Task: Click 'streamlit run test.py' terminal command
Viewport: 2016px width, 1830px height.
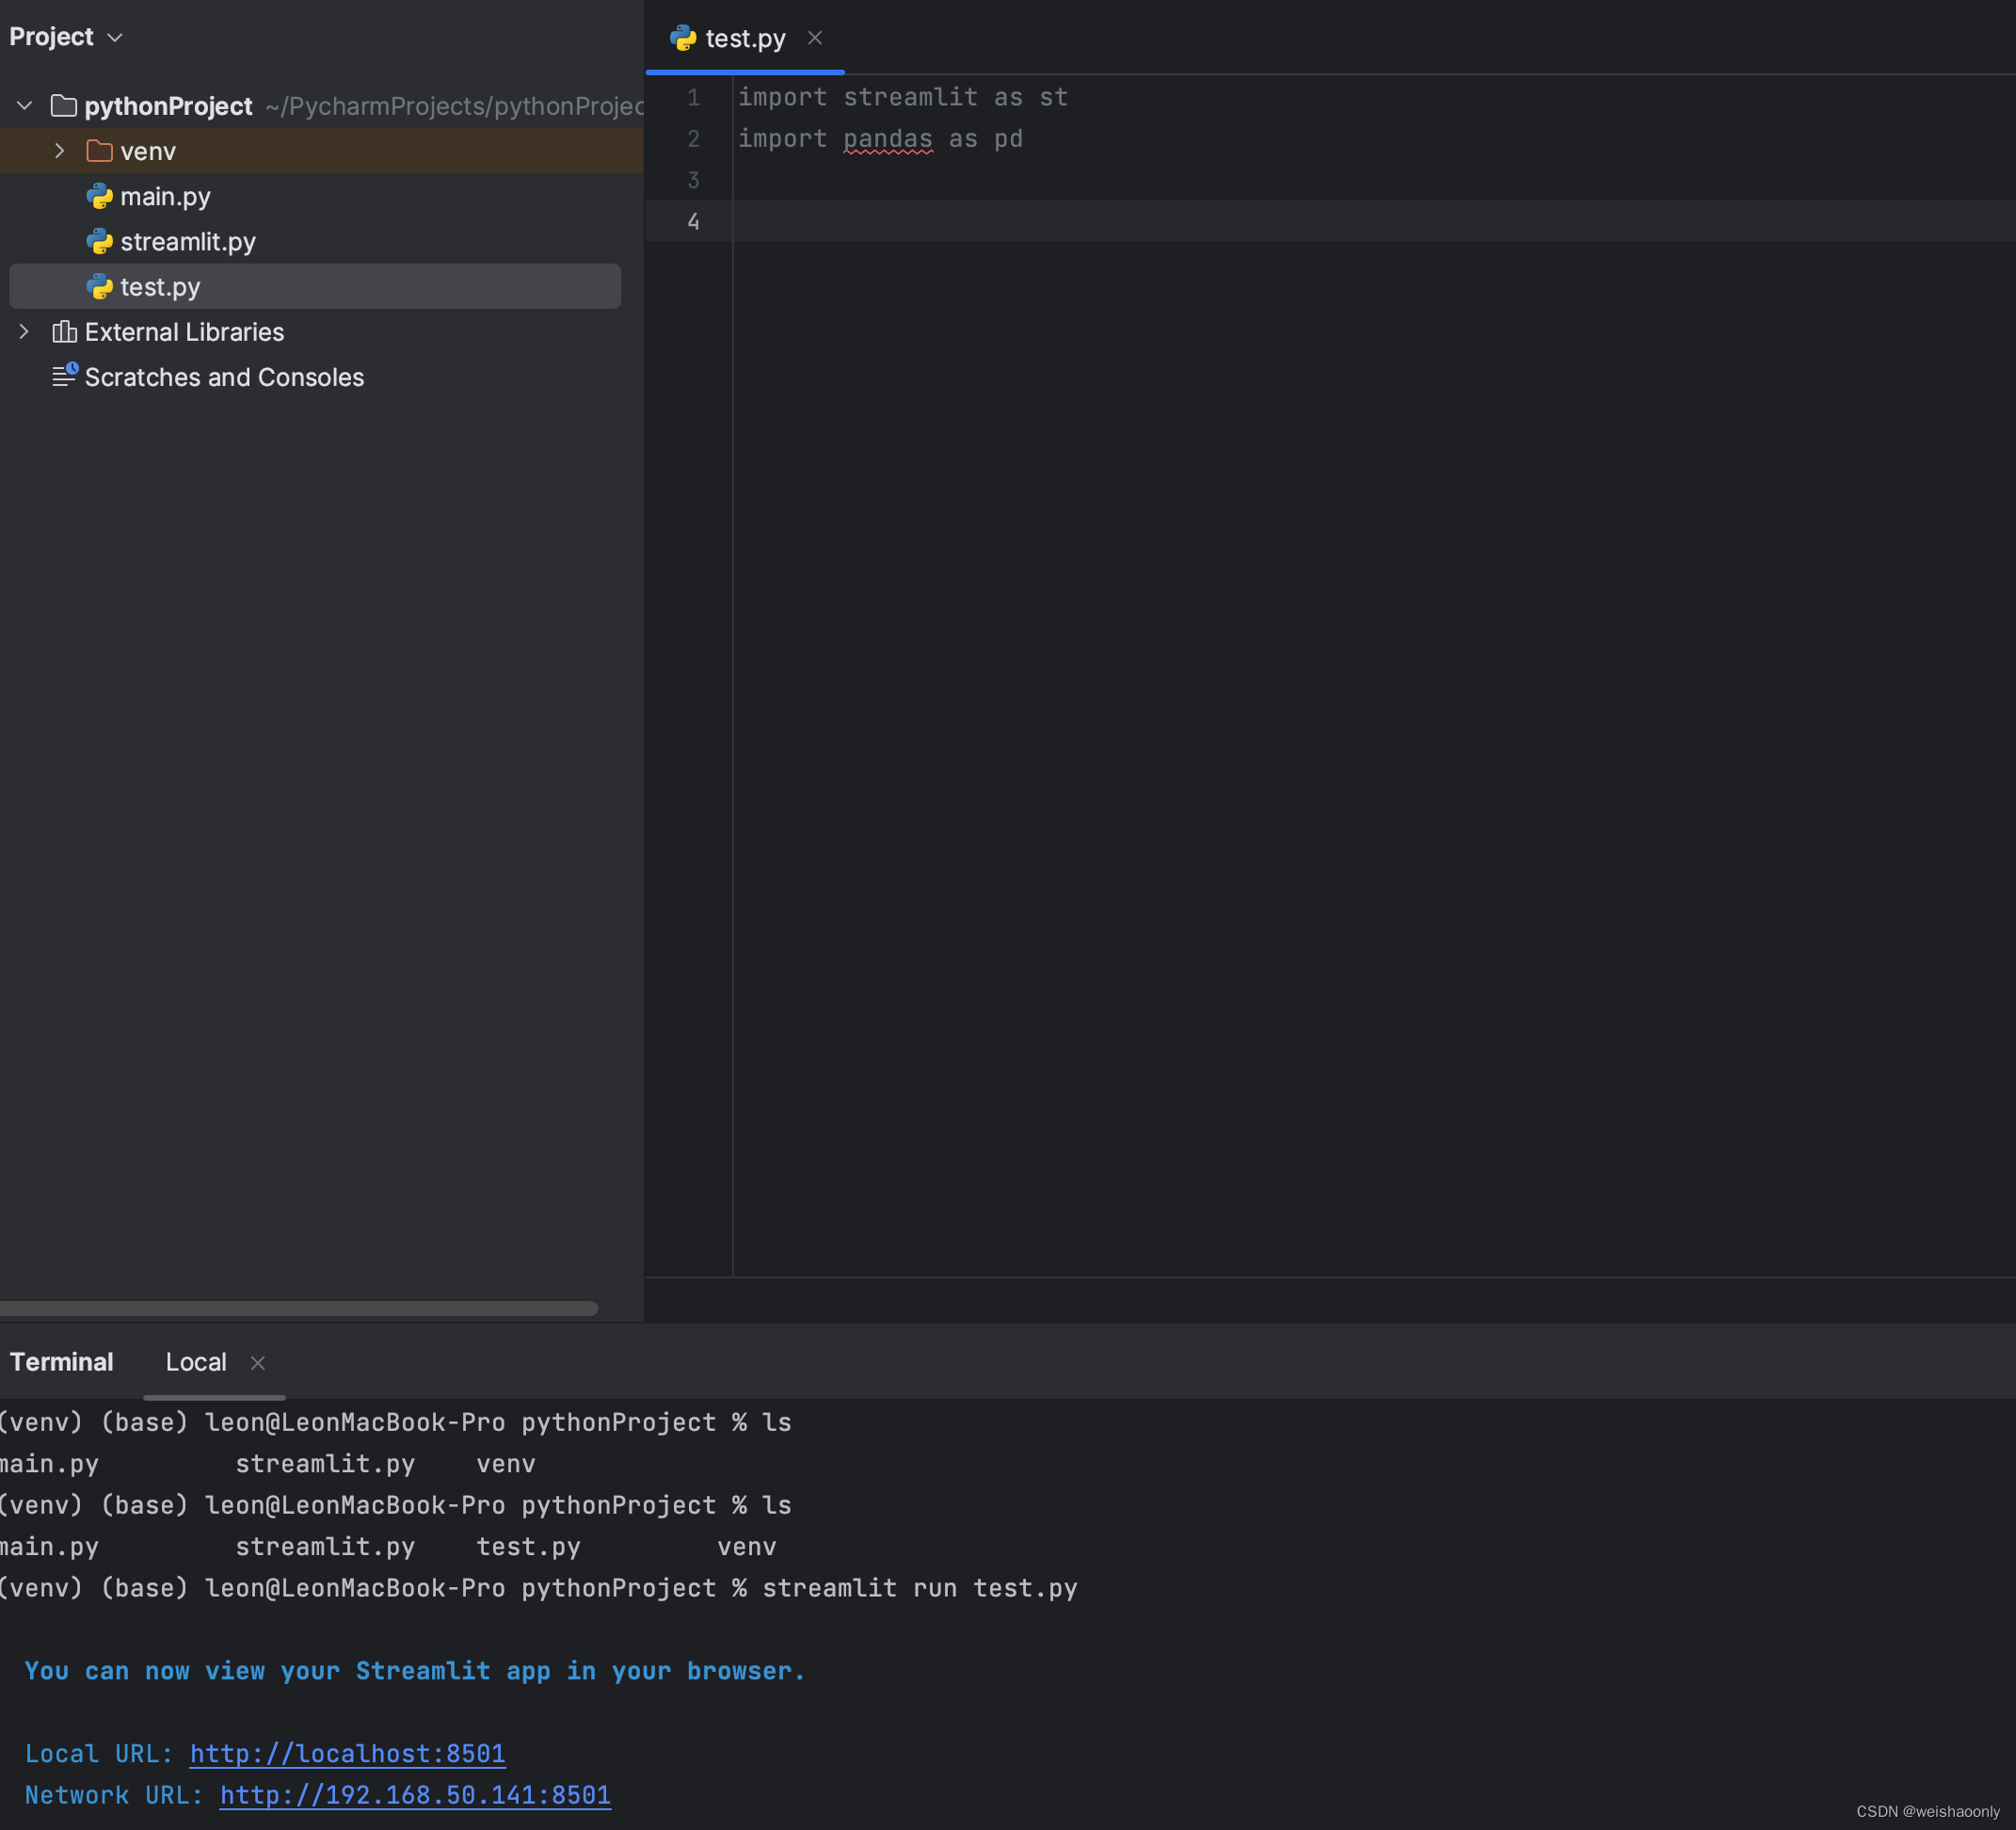Action: (920, 1588)
